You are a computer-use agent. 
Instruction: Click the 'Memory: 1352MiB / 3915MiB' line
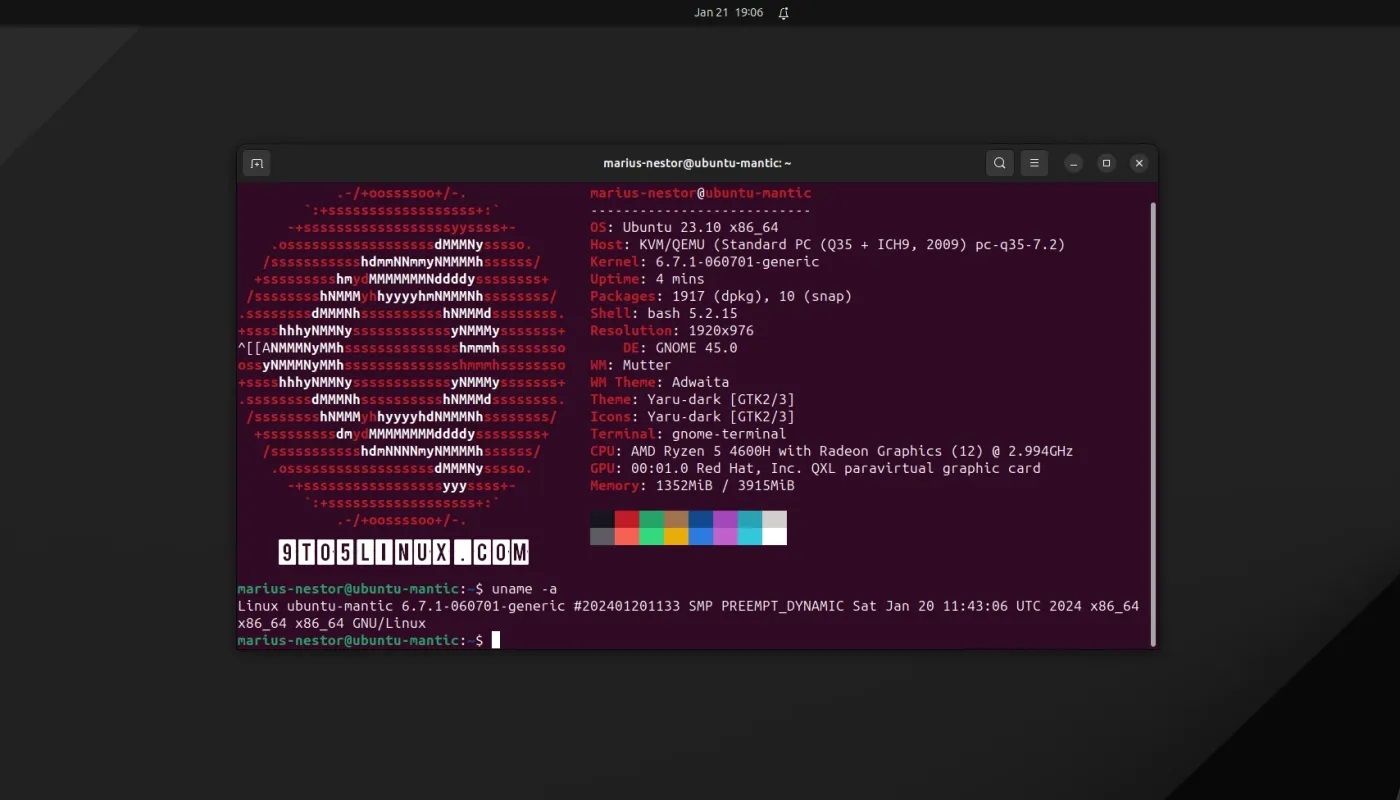pos(692,485)
